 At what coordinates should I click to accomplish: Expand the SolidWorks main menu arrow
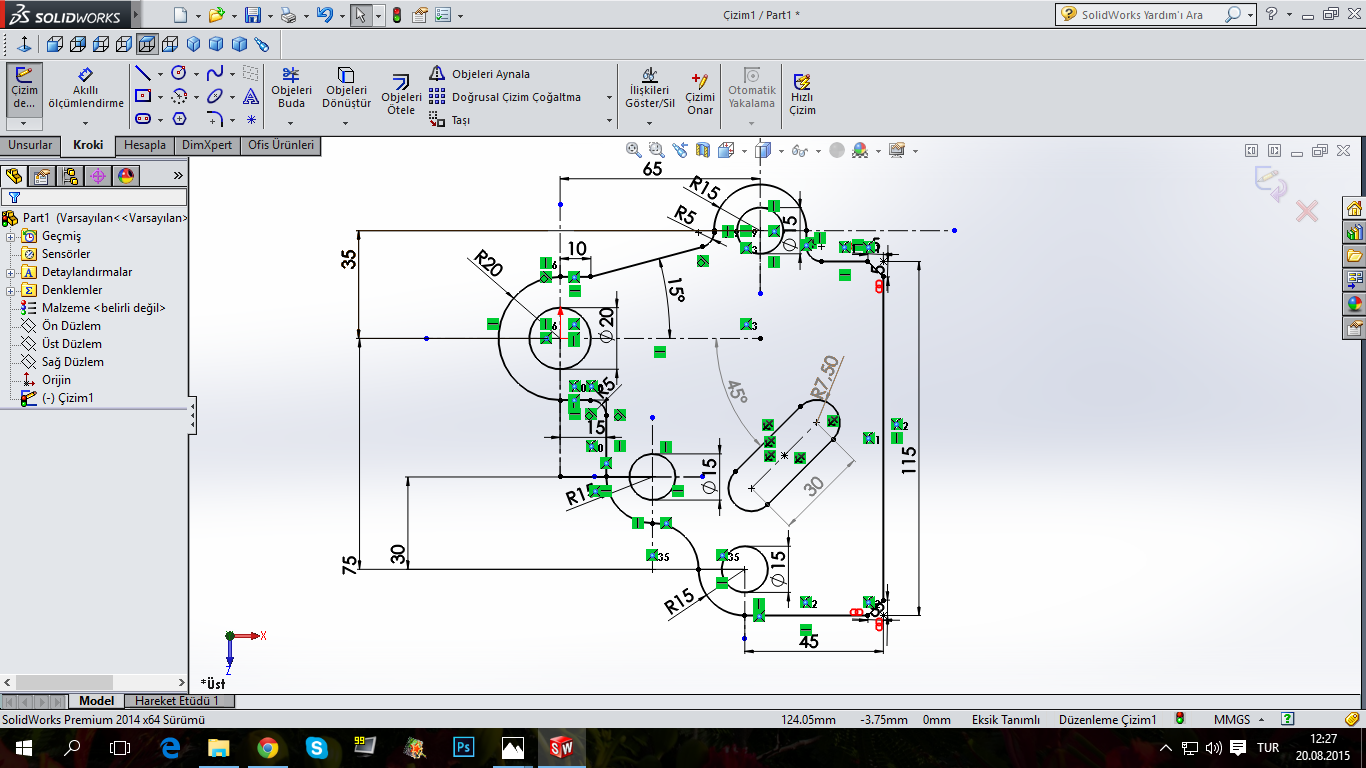pyautogui.click(x=134, y=15)
